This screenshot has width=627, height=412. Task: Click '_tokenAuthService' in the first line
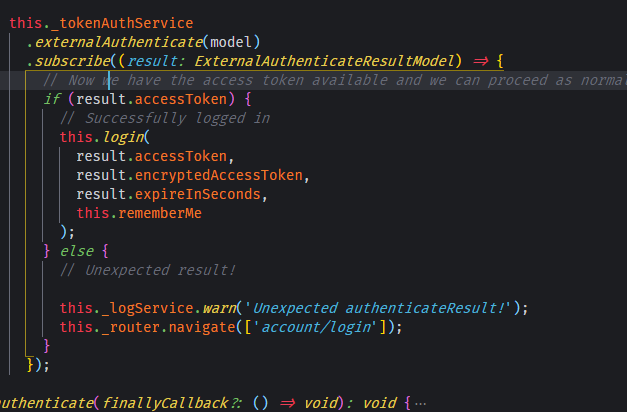[122, 23]
